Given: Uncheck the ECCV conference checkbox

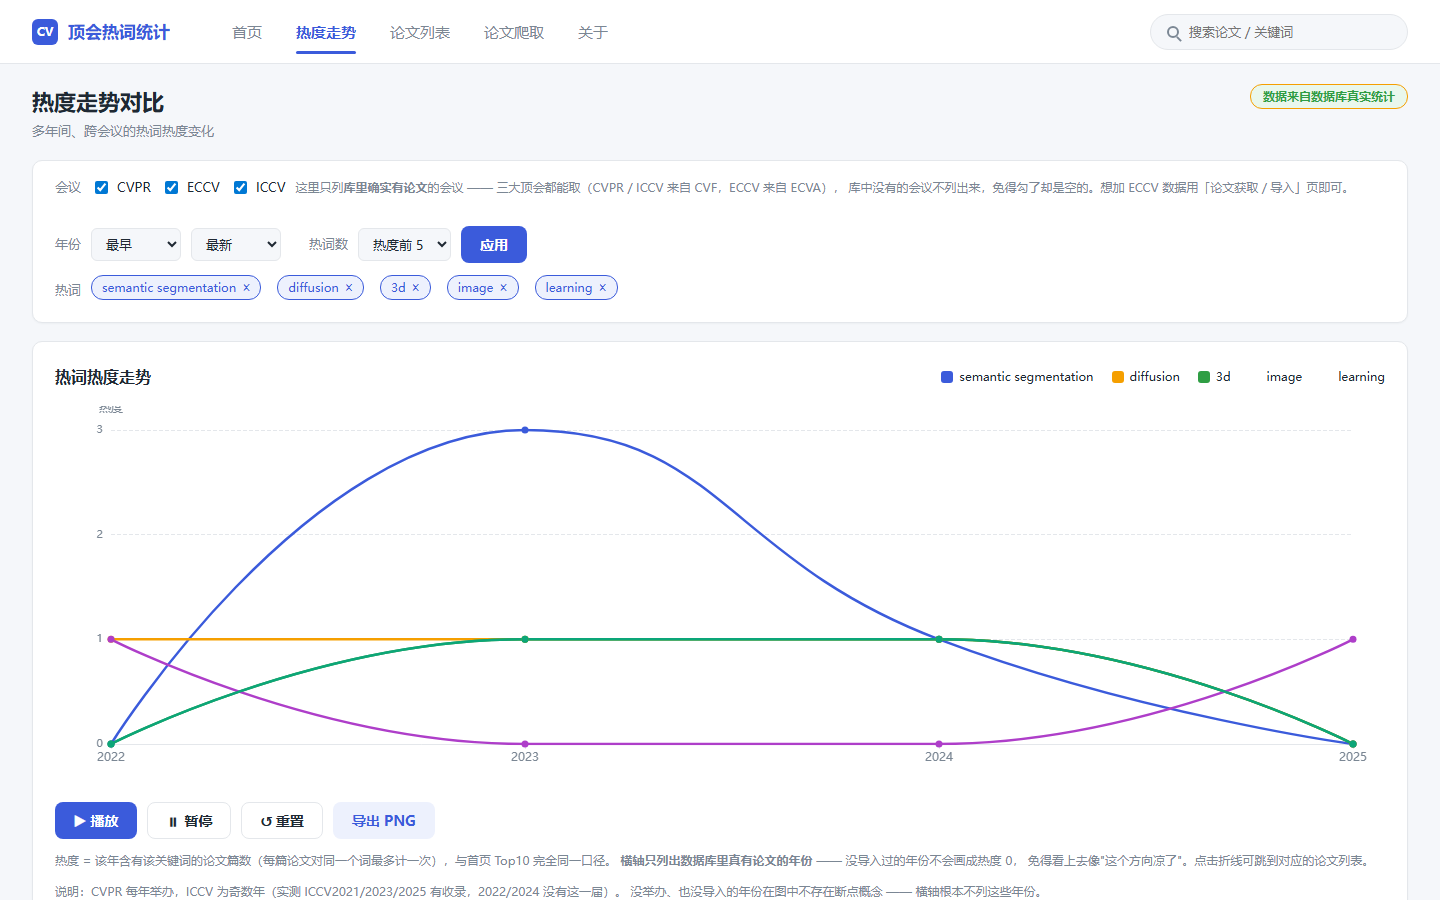Looking at the screenshot, I should (x=171, y=187).
